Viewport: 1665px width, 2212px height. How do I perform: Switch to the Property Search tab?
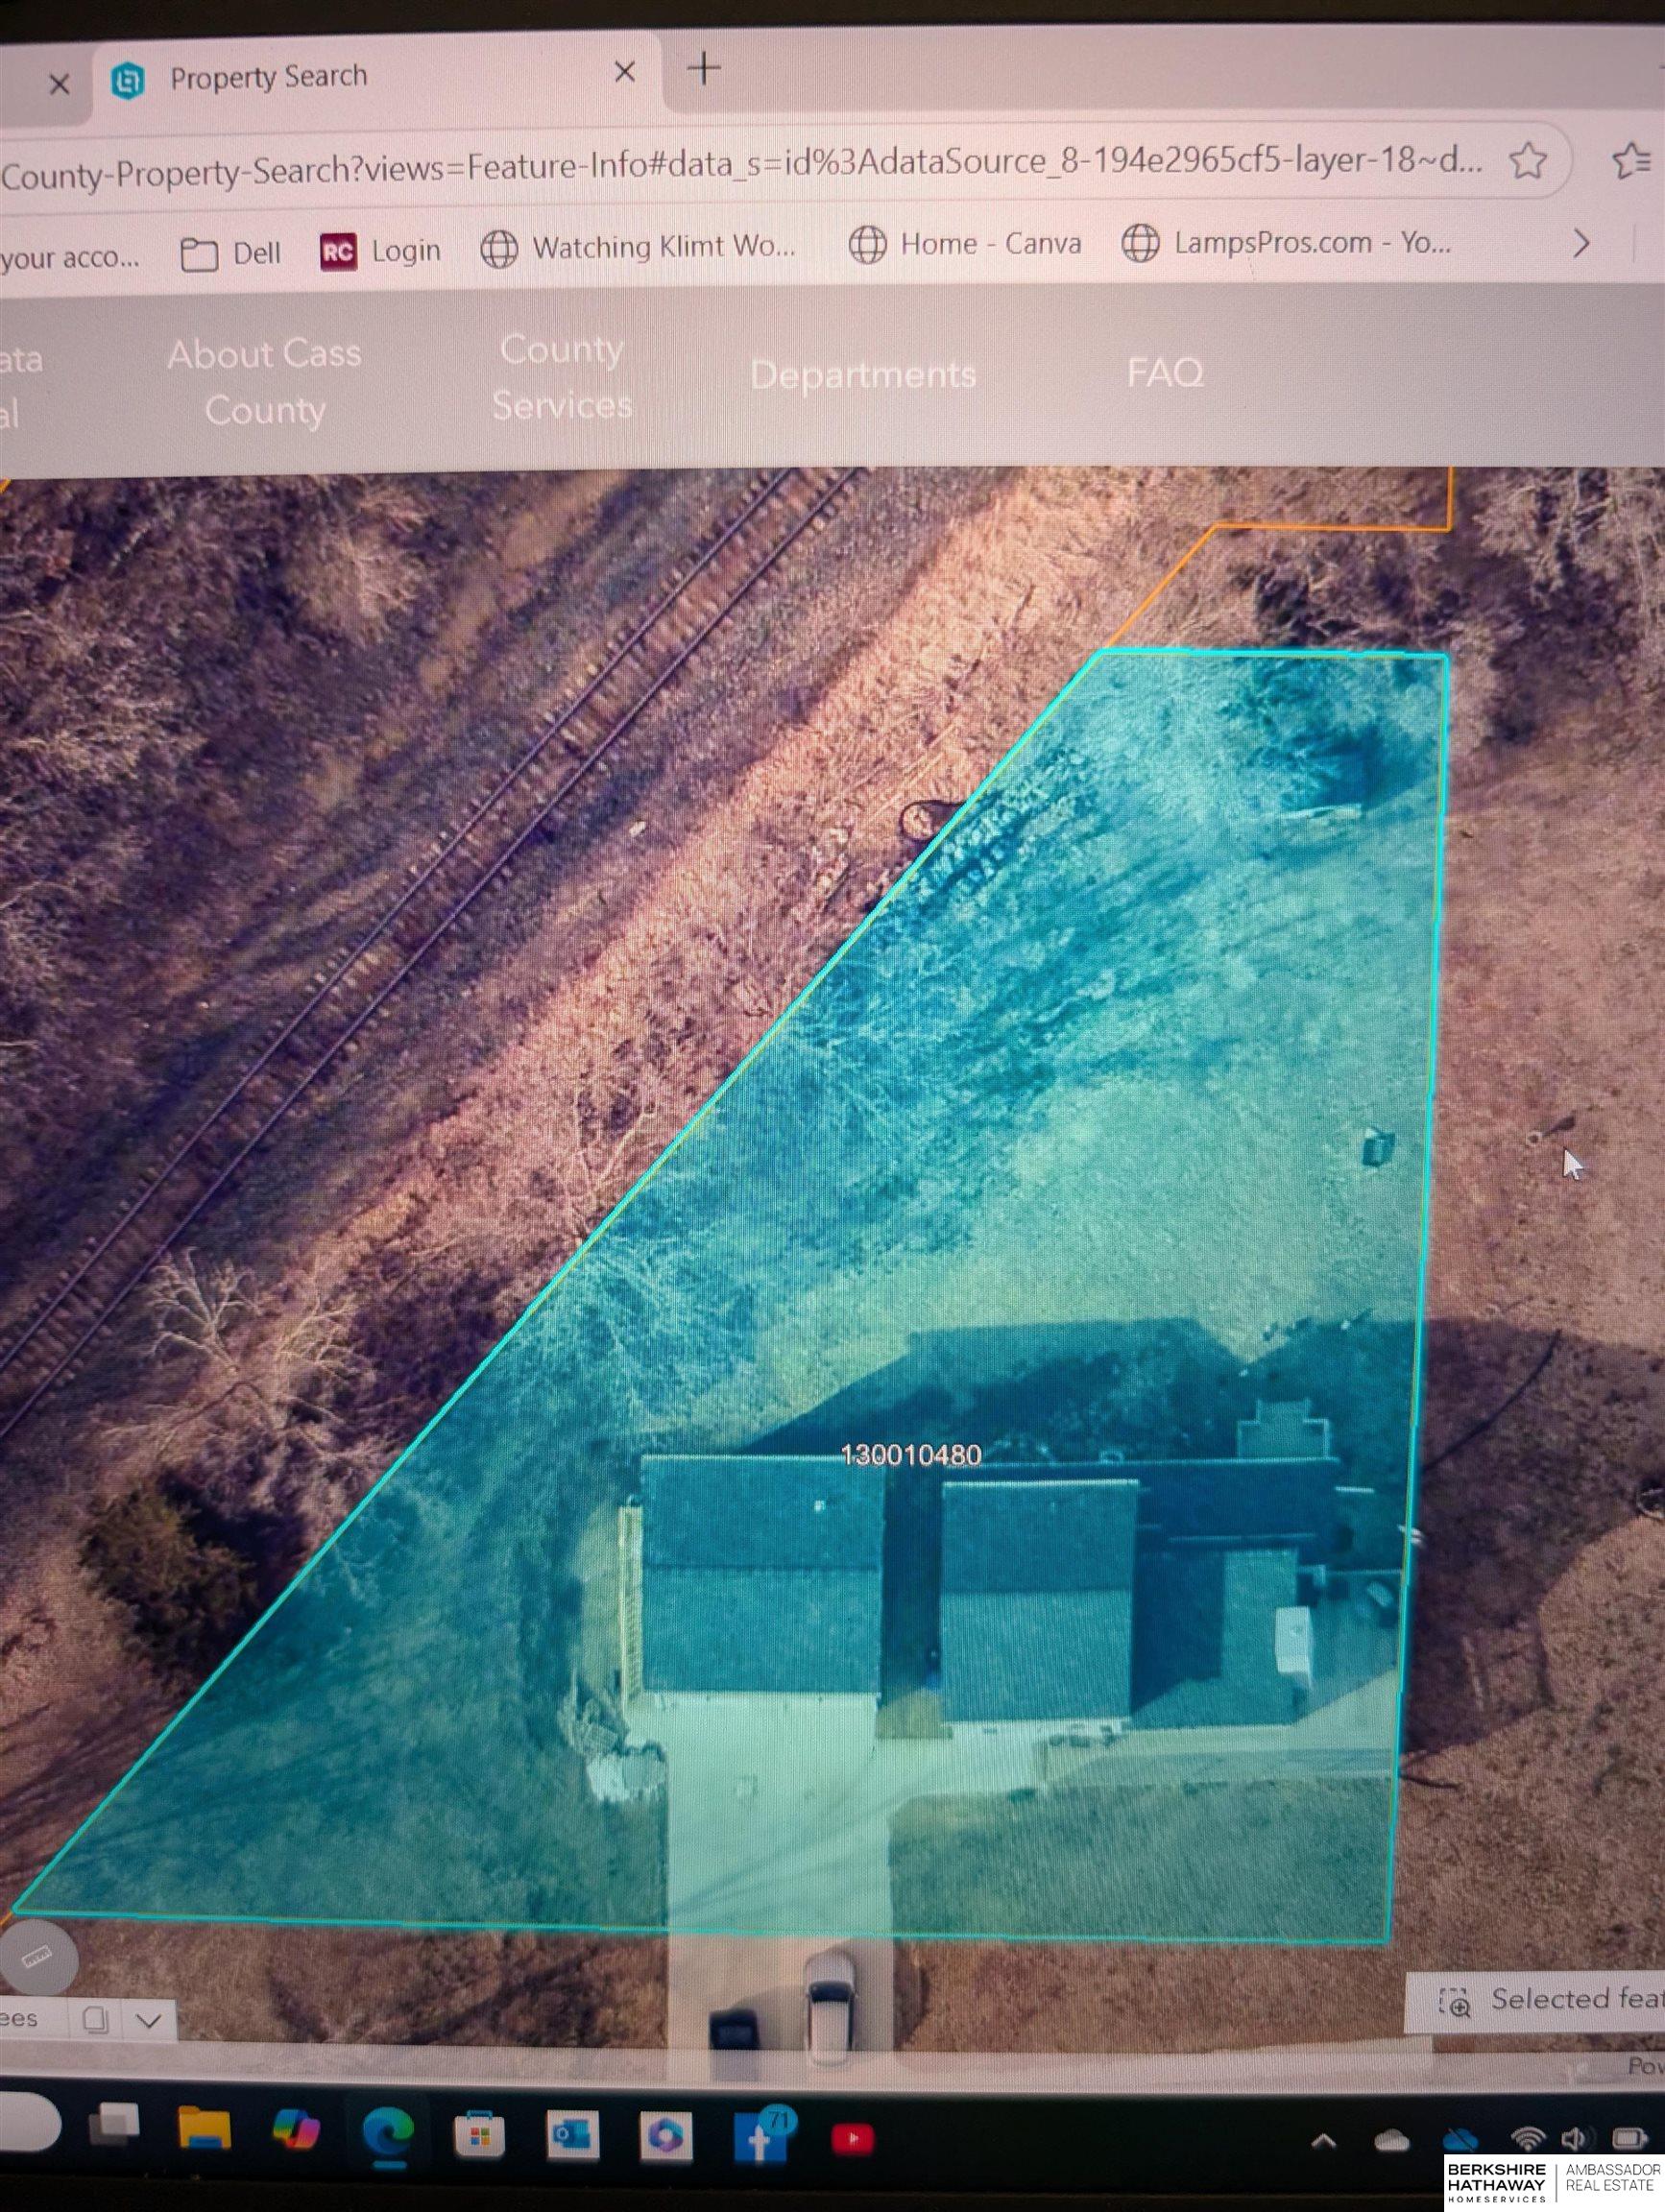[267, 77]
